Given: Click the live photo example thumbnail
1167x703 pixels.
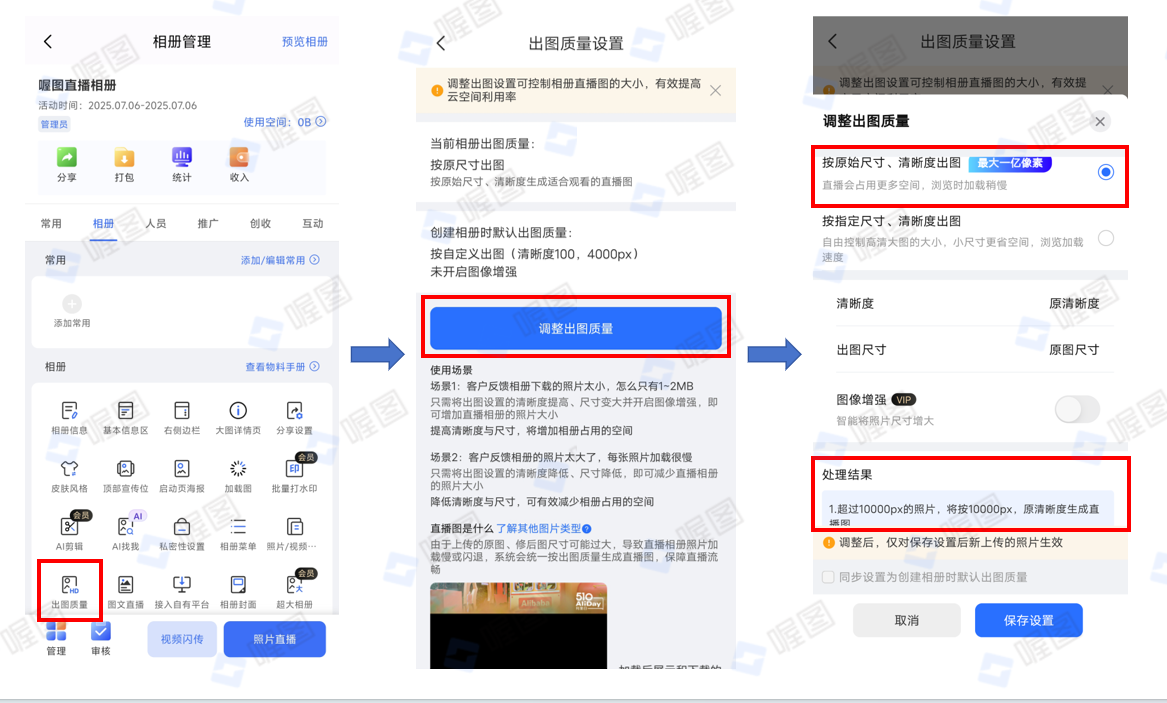Looking at the screenshot, I should coord(518,625).
